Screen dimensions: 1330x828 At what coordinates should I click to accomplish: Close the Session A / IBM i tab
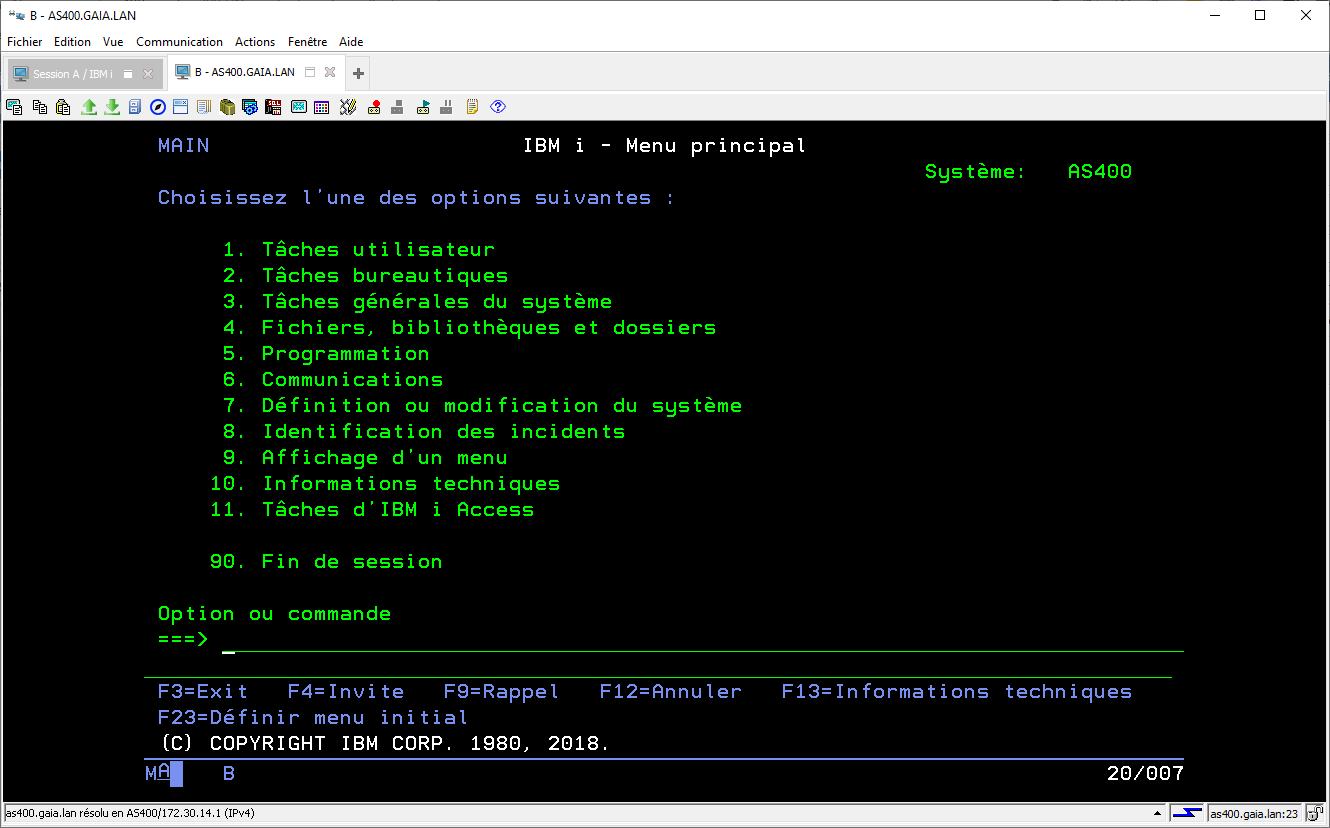[x=148, y=74]
